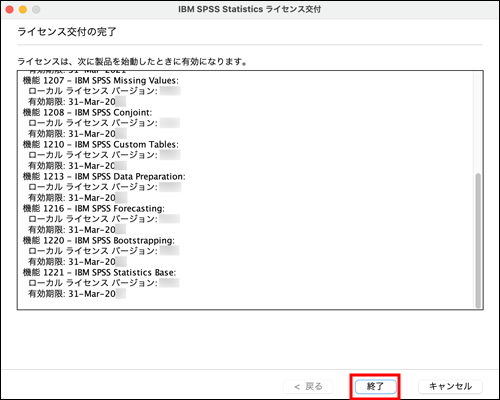Select the IBM SPSS Data Preparation line

point(104,177)
